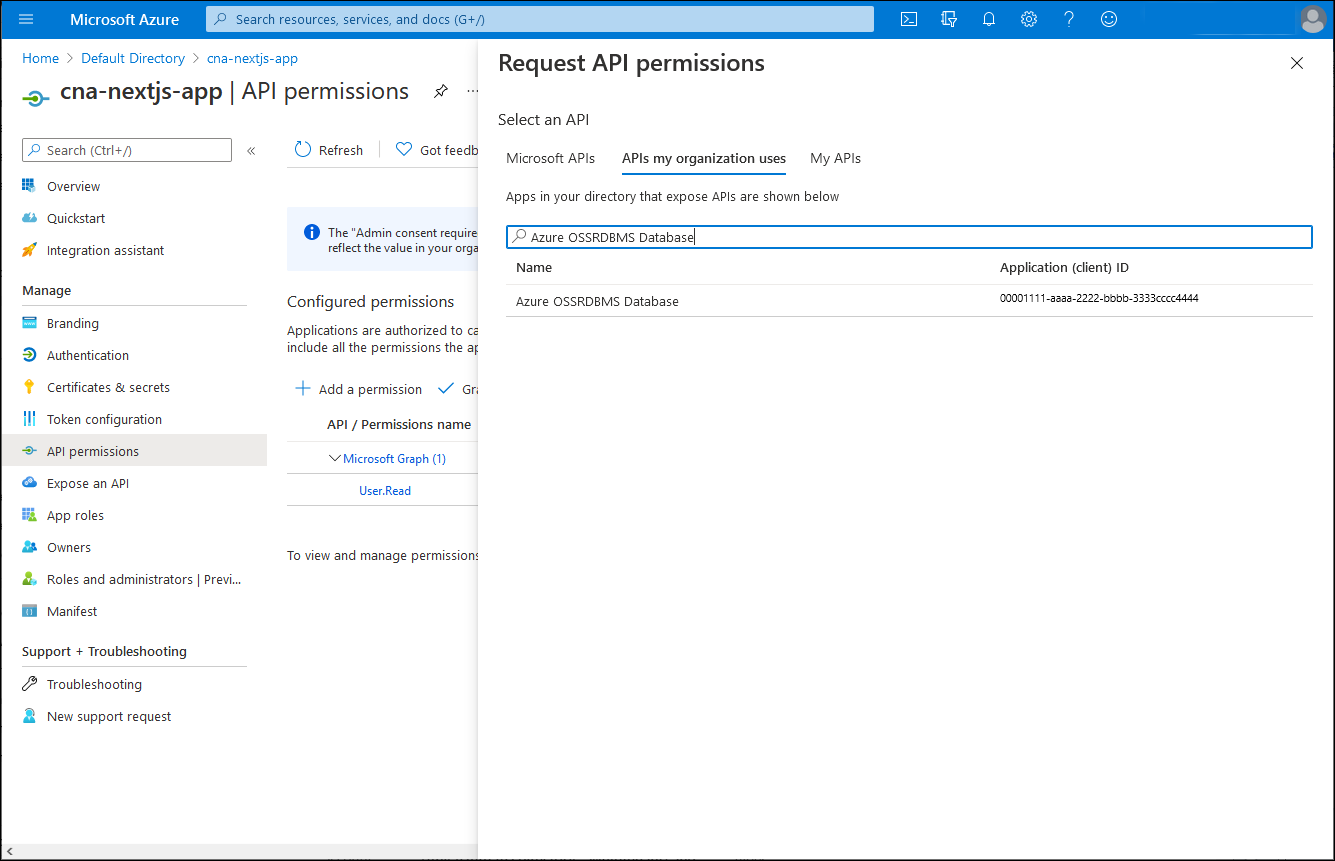Collapse the left menu with chevron

[251, 150]
